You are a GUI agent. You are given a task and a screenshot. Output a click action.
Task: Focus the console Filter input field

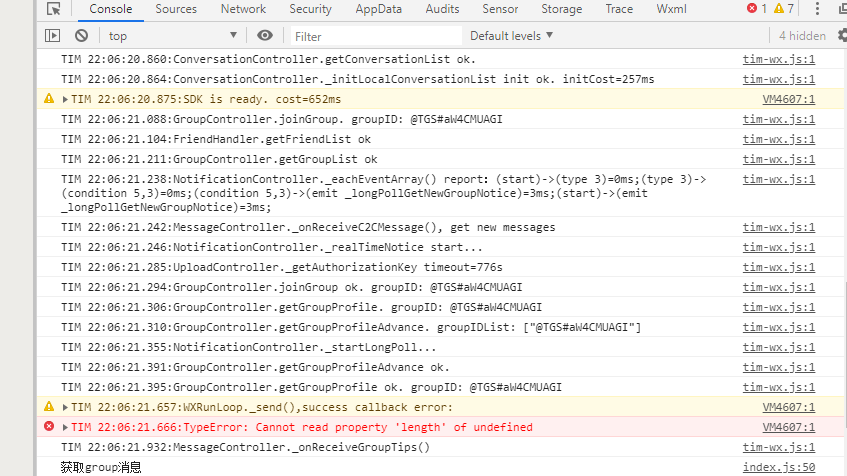tap(377, 36)
